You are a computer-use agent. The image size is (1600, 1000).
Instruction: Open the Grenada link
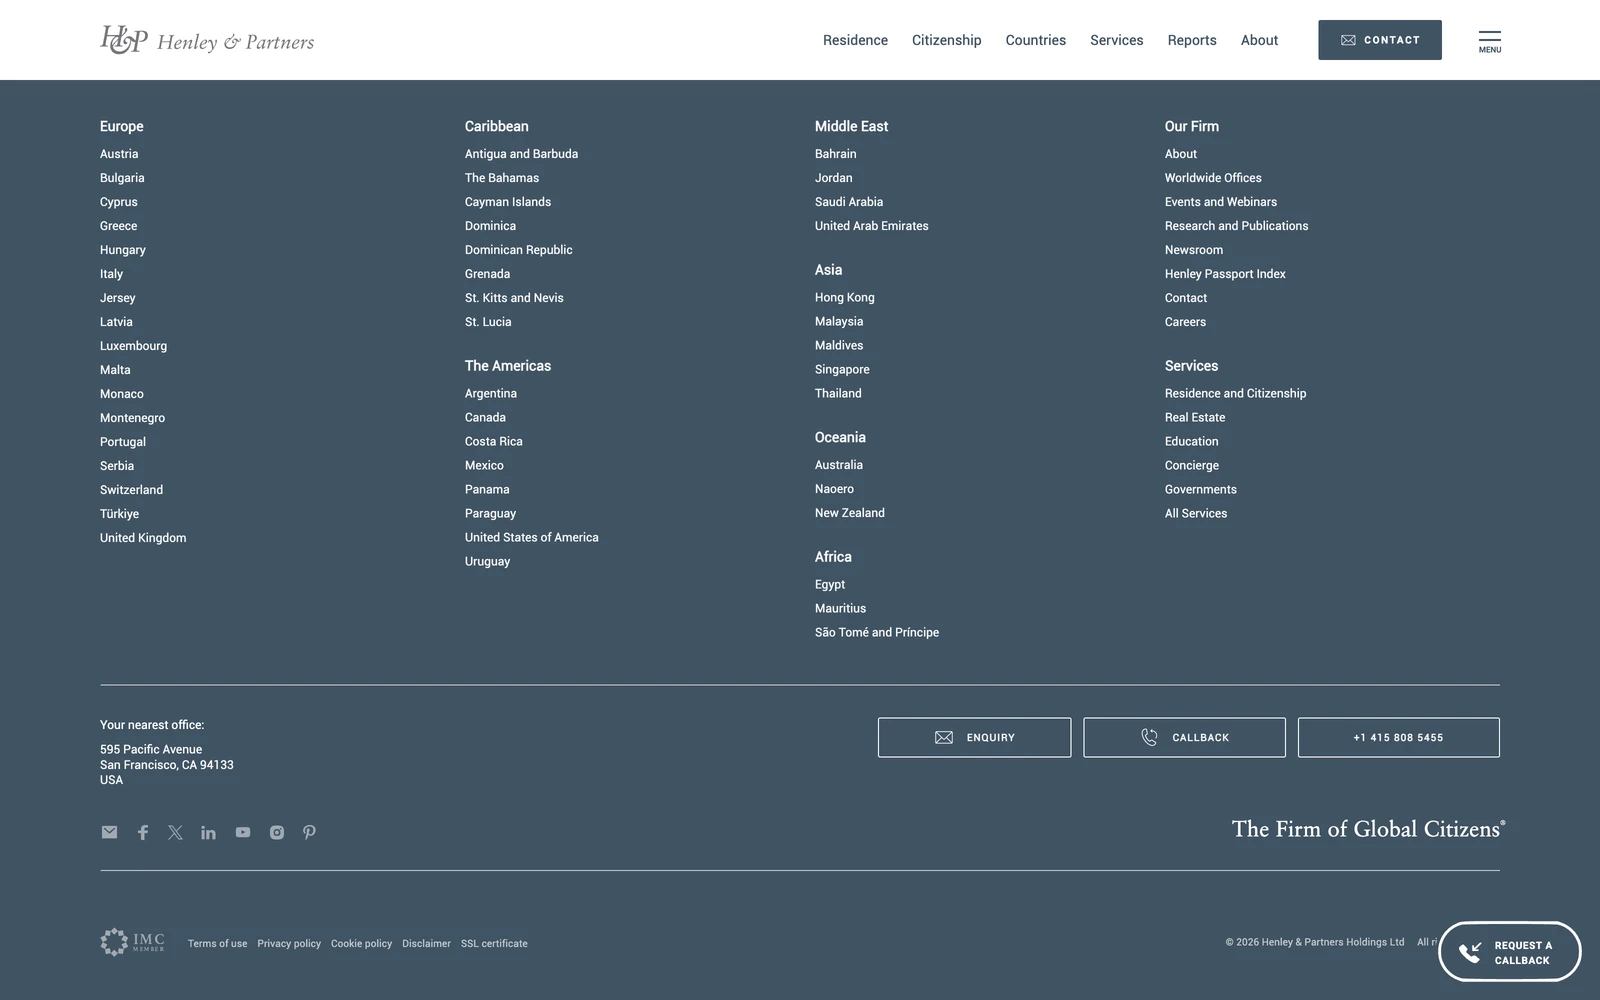pyautogui.click(x=487, y=274)
